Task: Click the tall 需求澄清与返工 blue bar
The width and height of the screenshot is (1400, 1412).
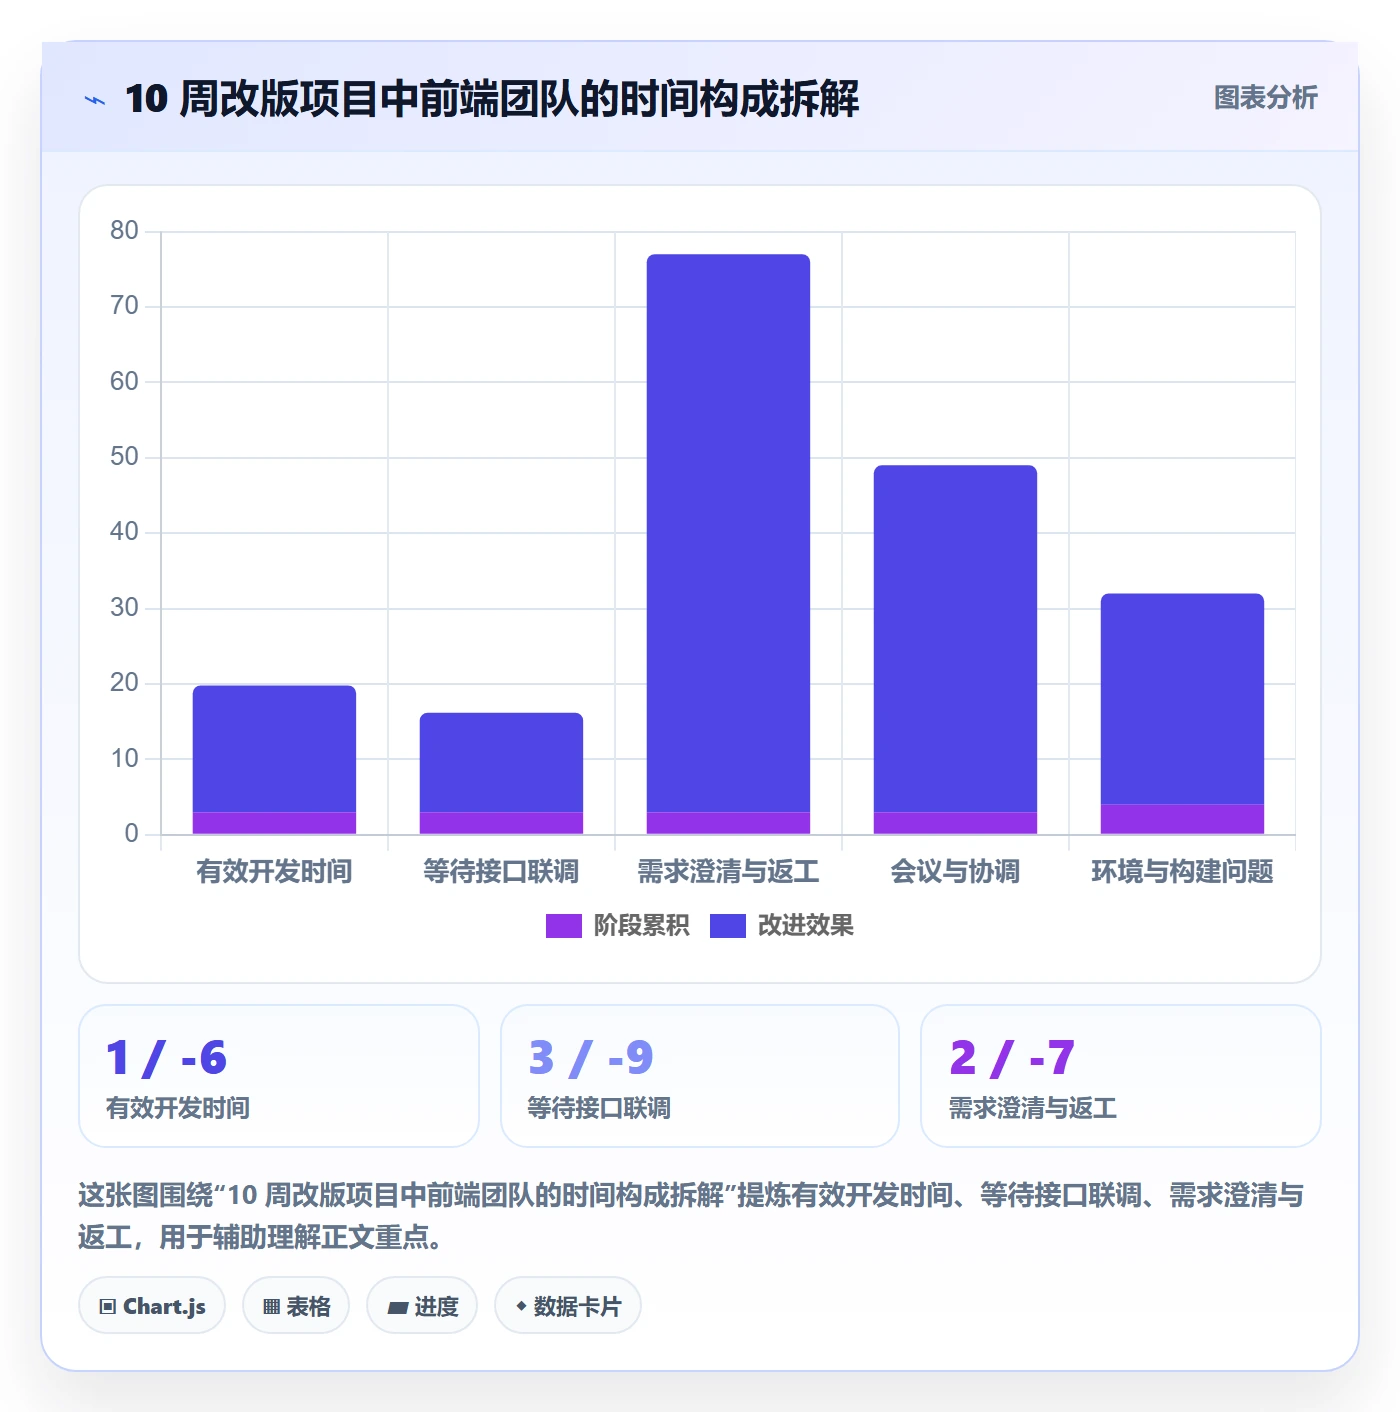Action: (x=728, y=533)
